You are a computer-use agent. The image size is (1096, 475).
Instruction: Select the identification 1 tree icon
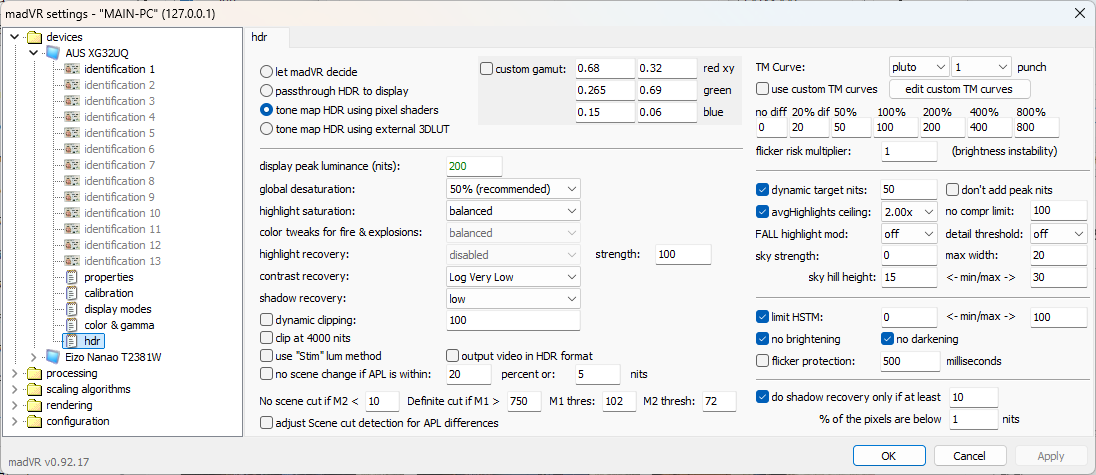coord(72,69)
